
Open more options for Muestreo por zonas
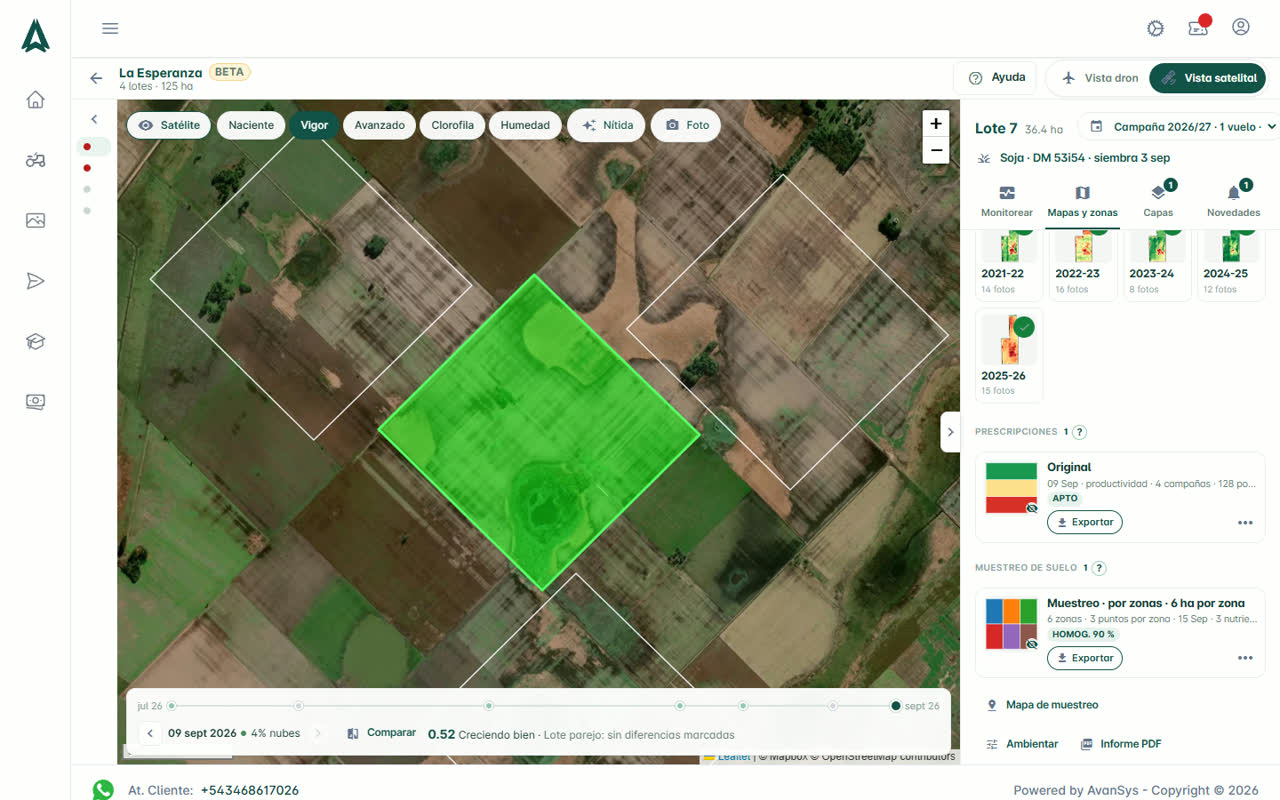(x=1245, y=658)
